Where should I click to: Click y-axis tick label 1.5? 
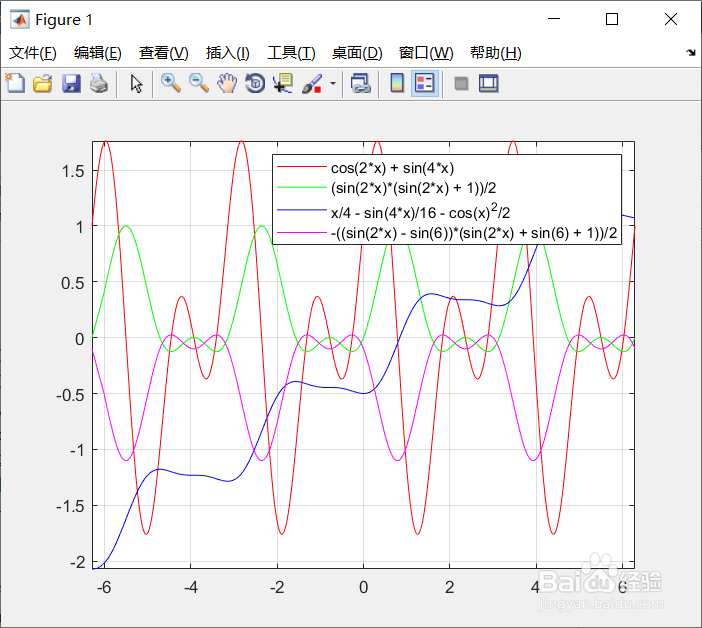(73, 171)
